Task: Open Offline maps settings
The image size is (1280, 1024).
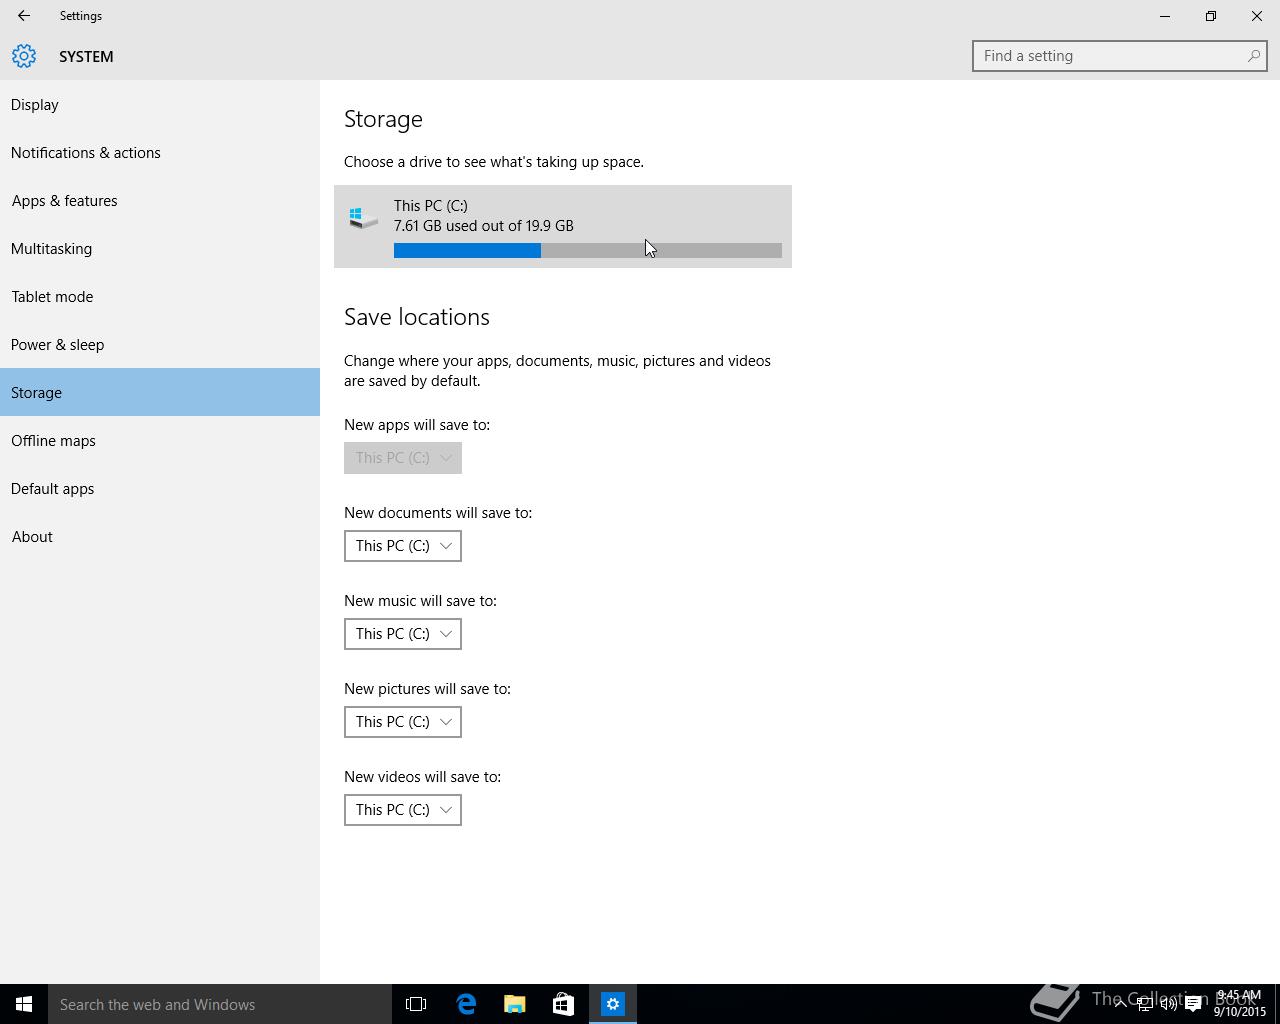Action: pyautogui.click(x=160, y=440)
